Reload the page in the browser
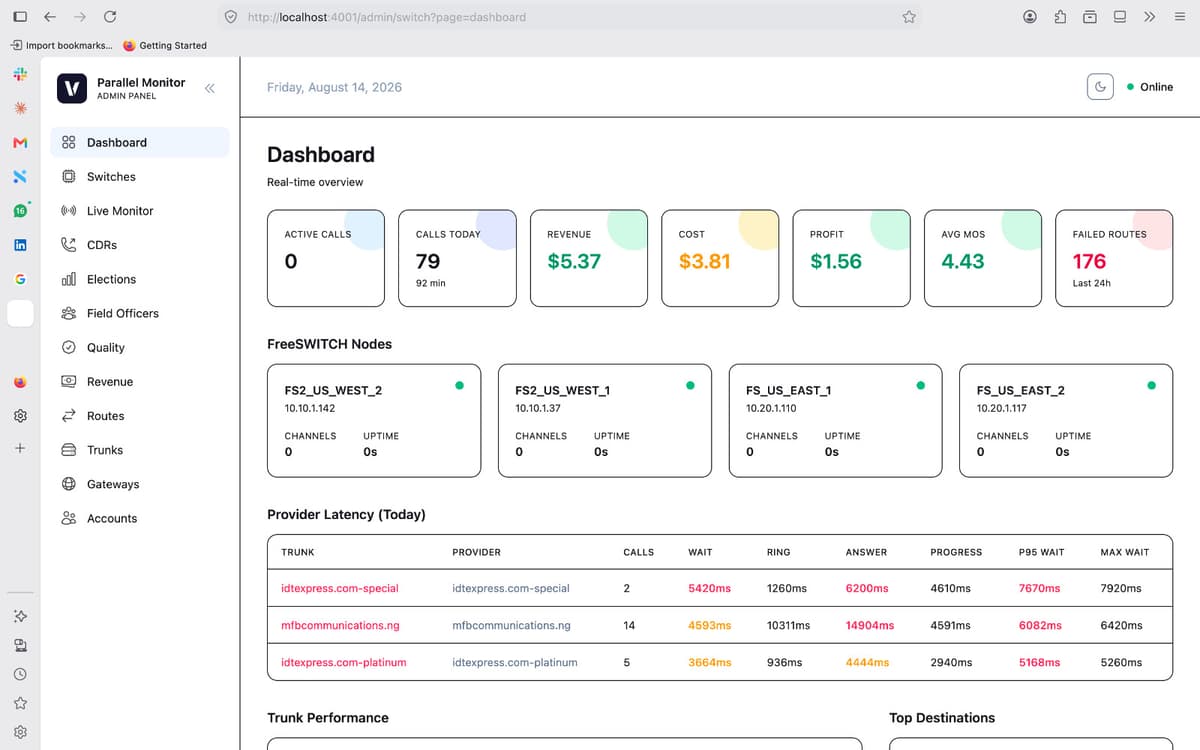The image size is (1200, 750). pos(110,17)
